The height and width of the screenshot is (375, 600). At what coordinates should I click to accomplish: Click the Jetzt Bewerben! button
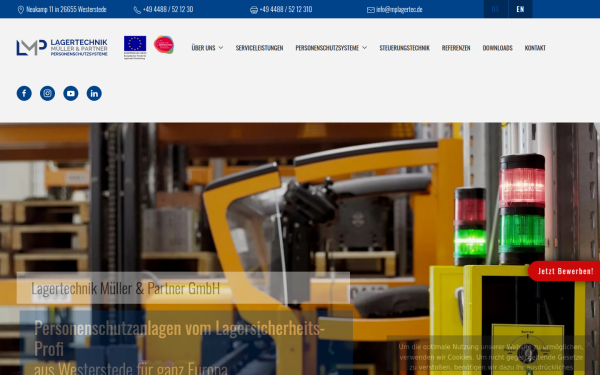tap(565, 271)
